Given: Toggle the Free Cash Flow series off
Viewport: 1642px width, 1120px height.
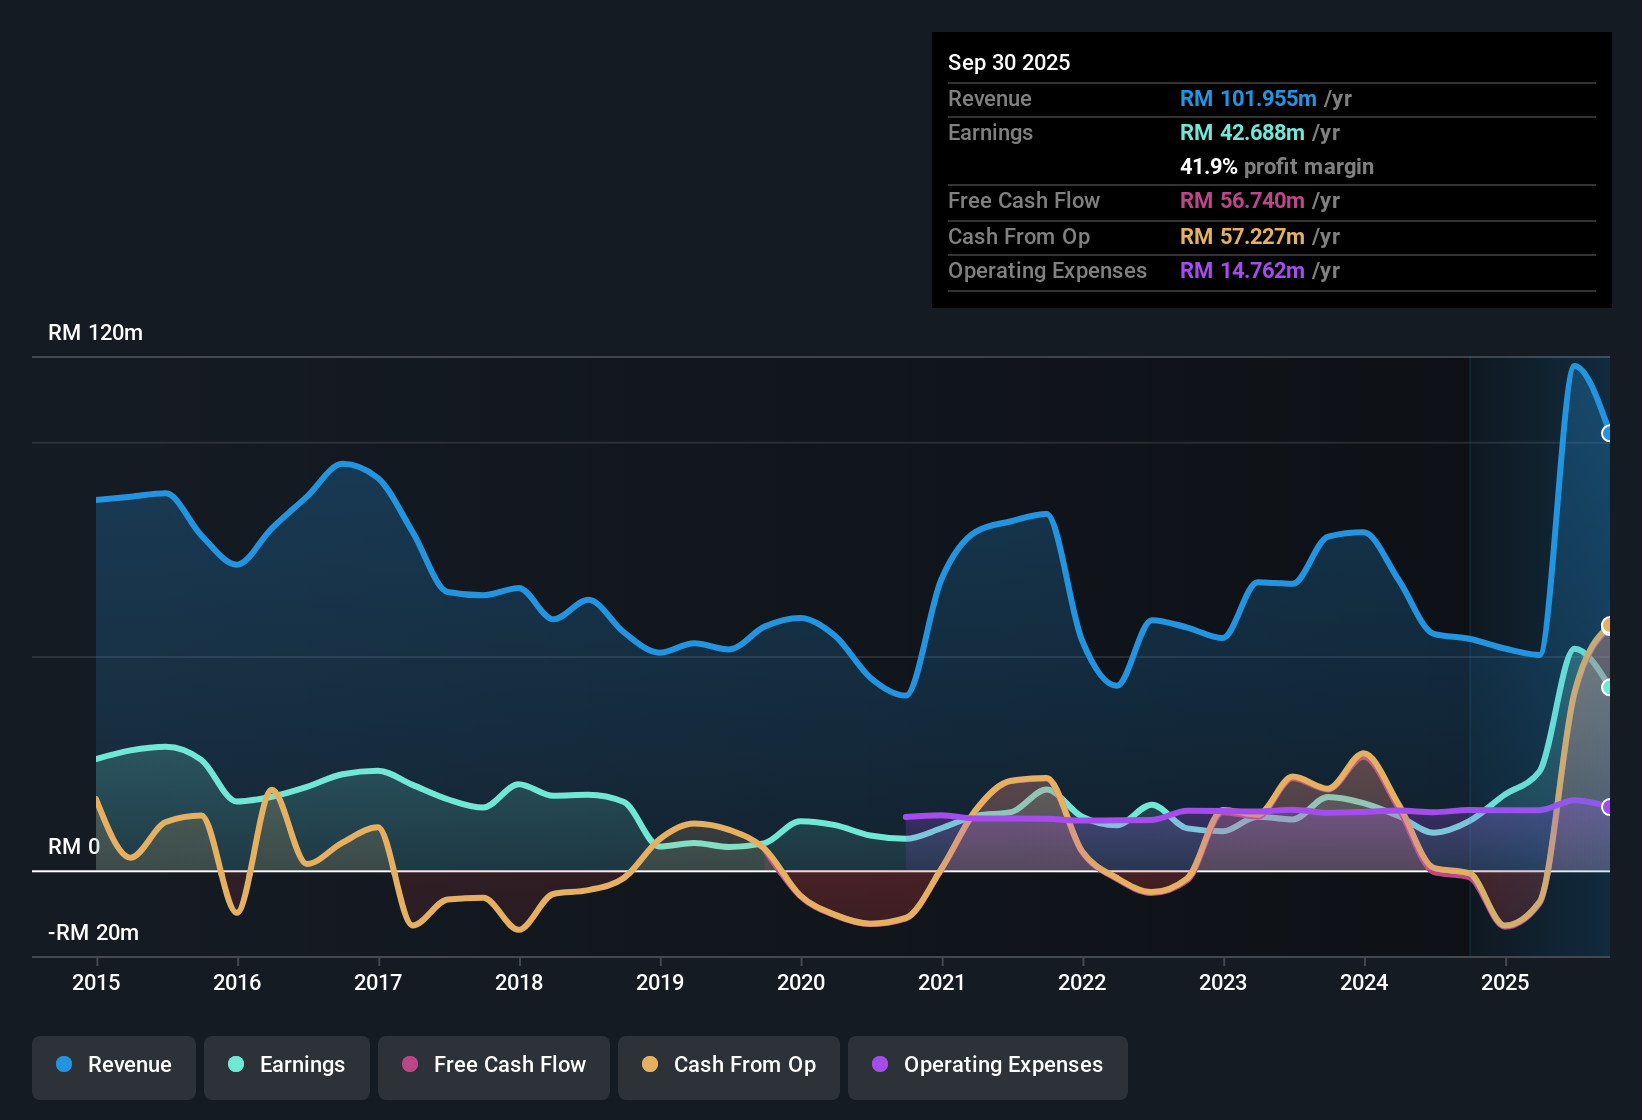Looking at the screenshot, I should point(493,1065).
